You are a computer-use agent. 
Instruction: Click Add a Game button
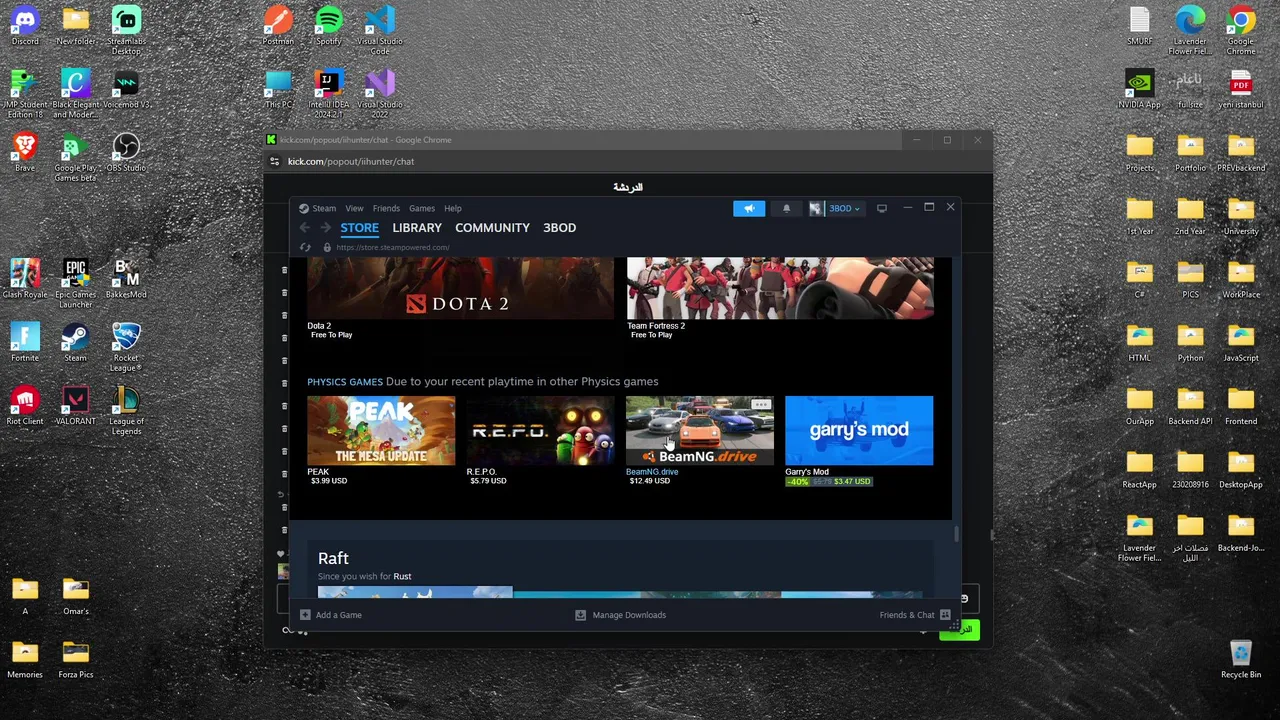[331, 615]
